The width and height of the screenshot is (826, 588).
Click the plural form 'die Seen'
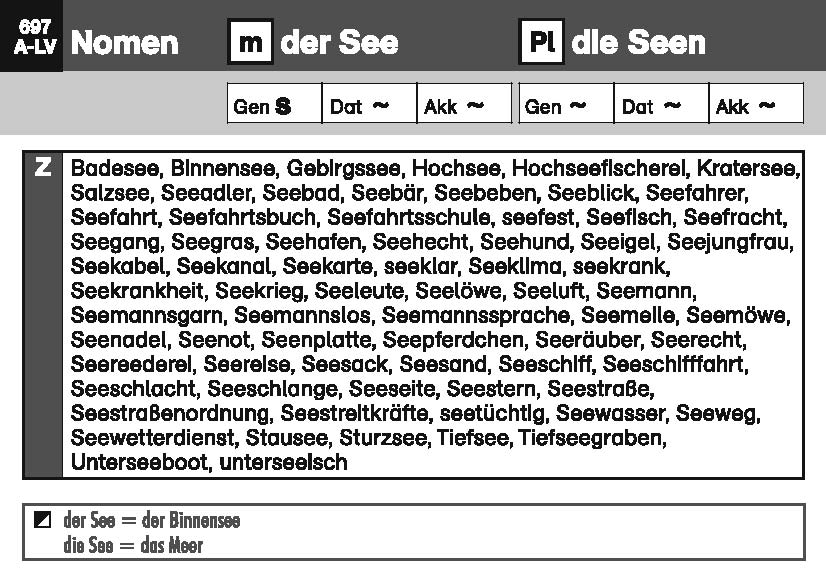point(639,43)
